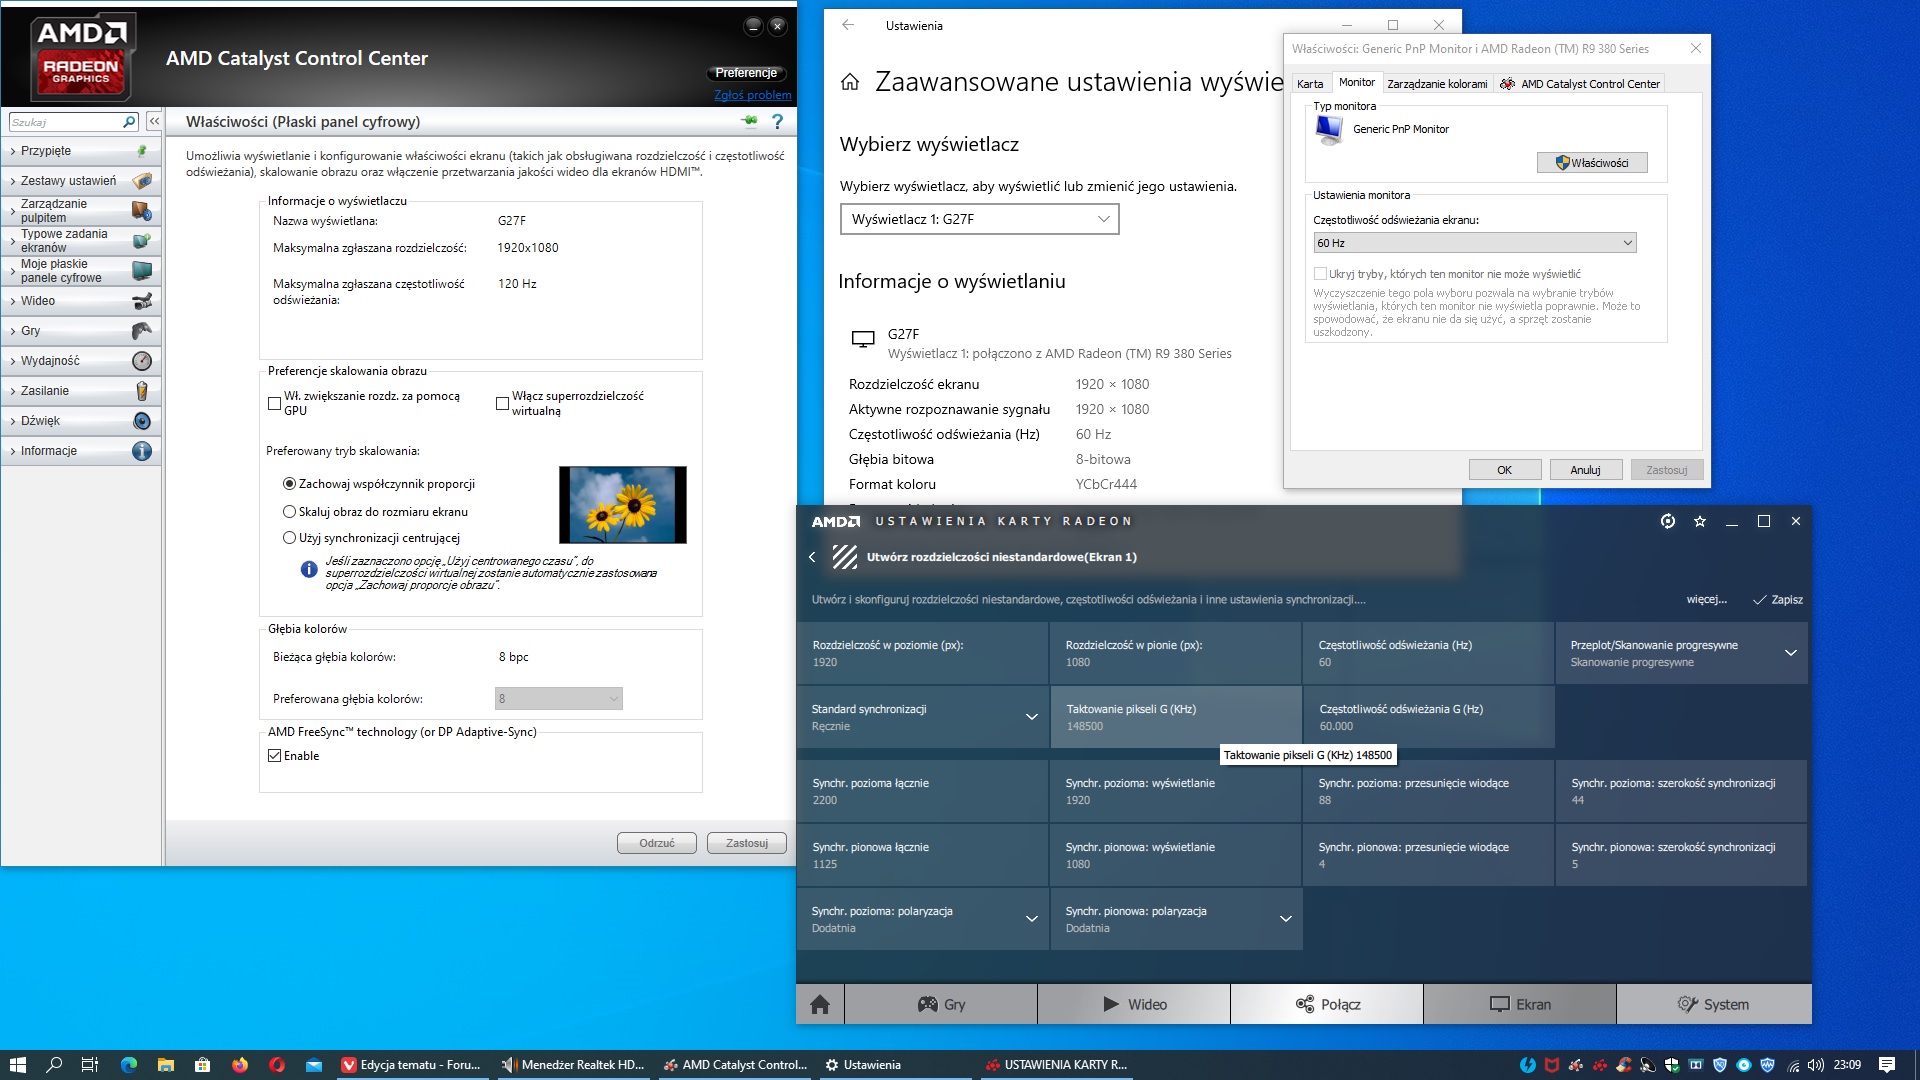
Task: Click the Radeon Settings refresh circular icon
Action: pos(1668,521)
